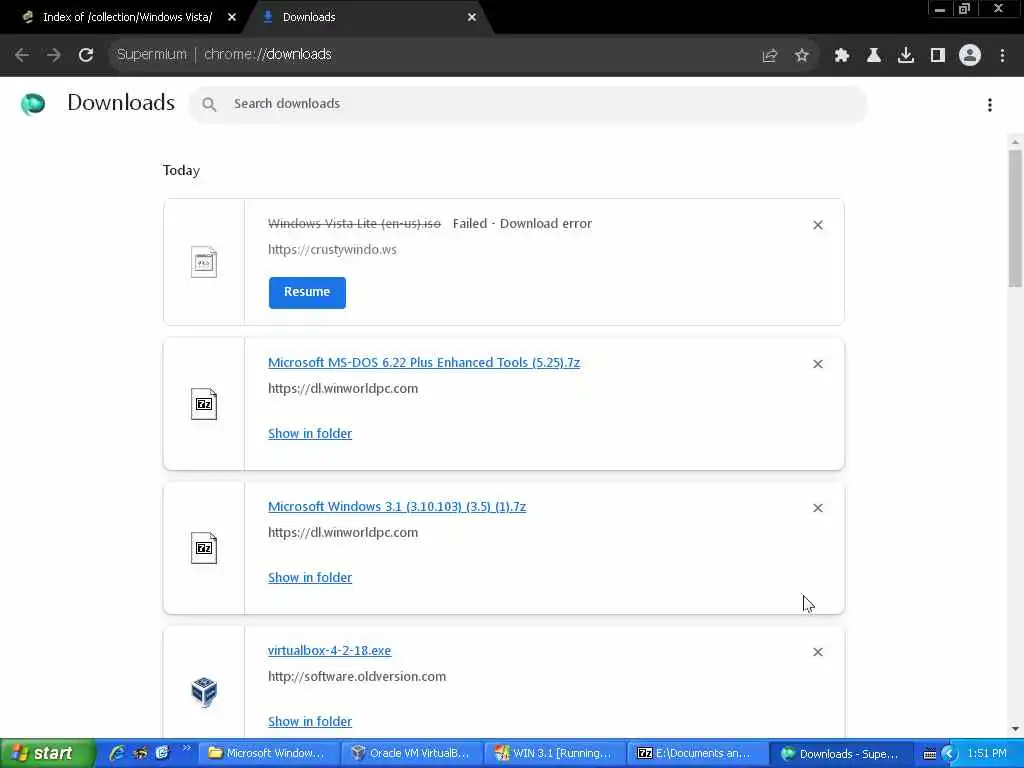Click the Windows 3.1 7z file icon
This screenshot has width=1024, height=768.
coord(204,548)
